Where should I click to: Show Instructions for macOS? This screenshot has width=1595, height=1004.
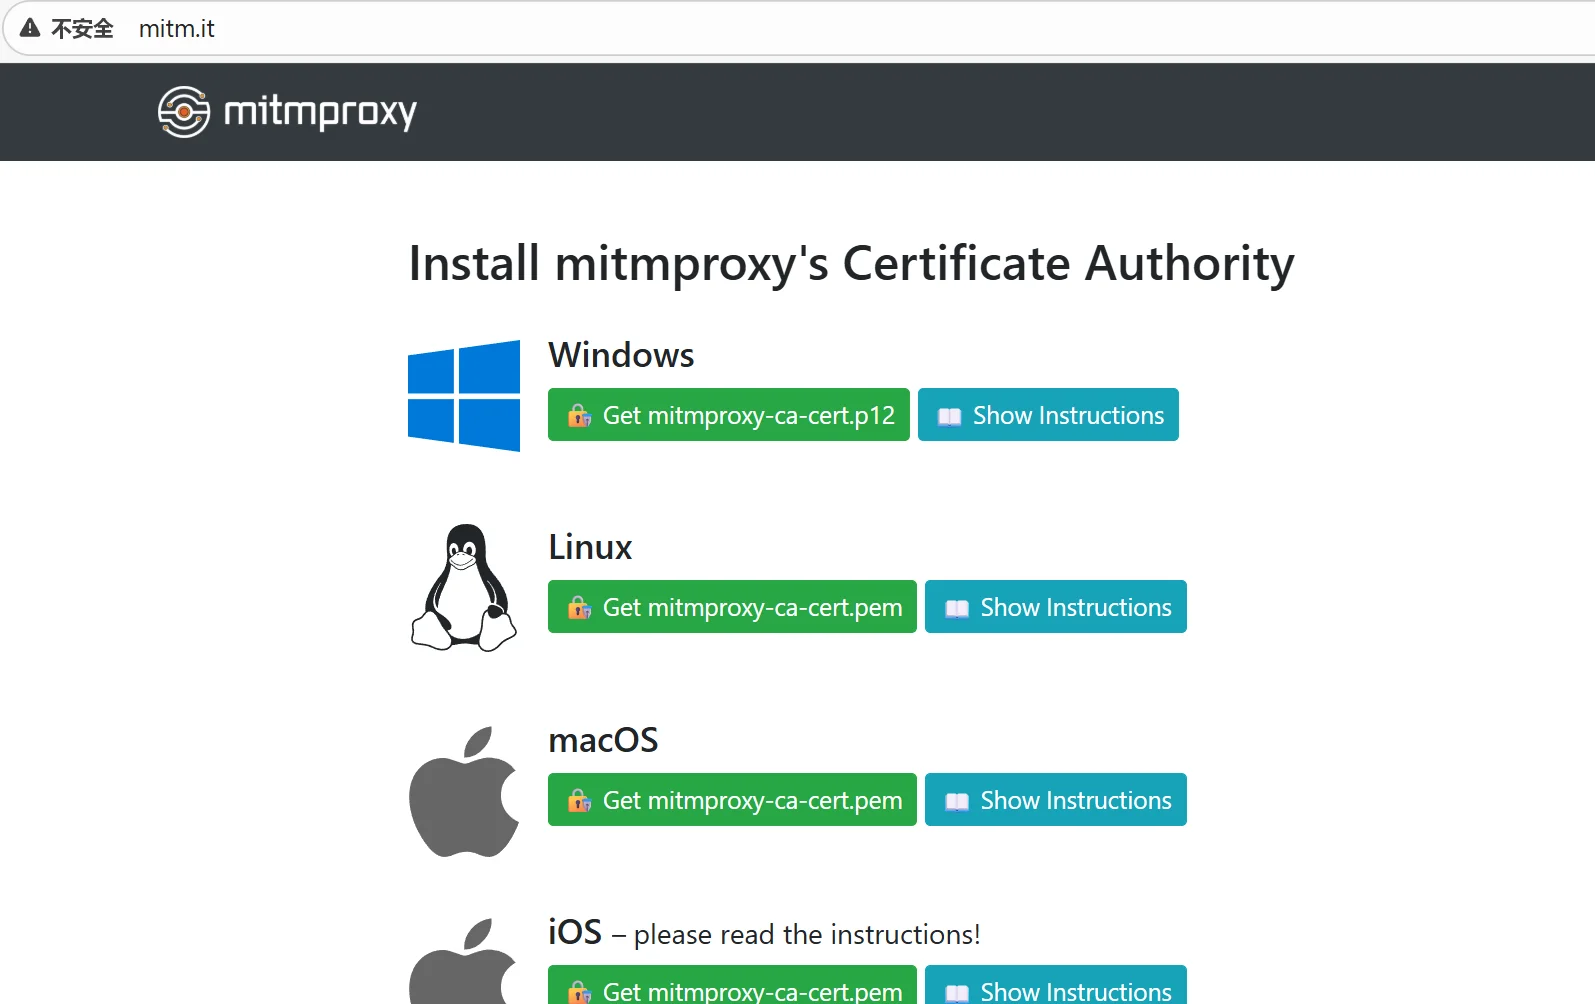click(1056, 800)
